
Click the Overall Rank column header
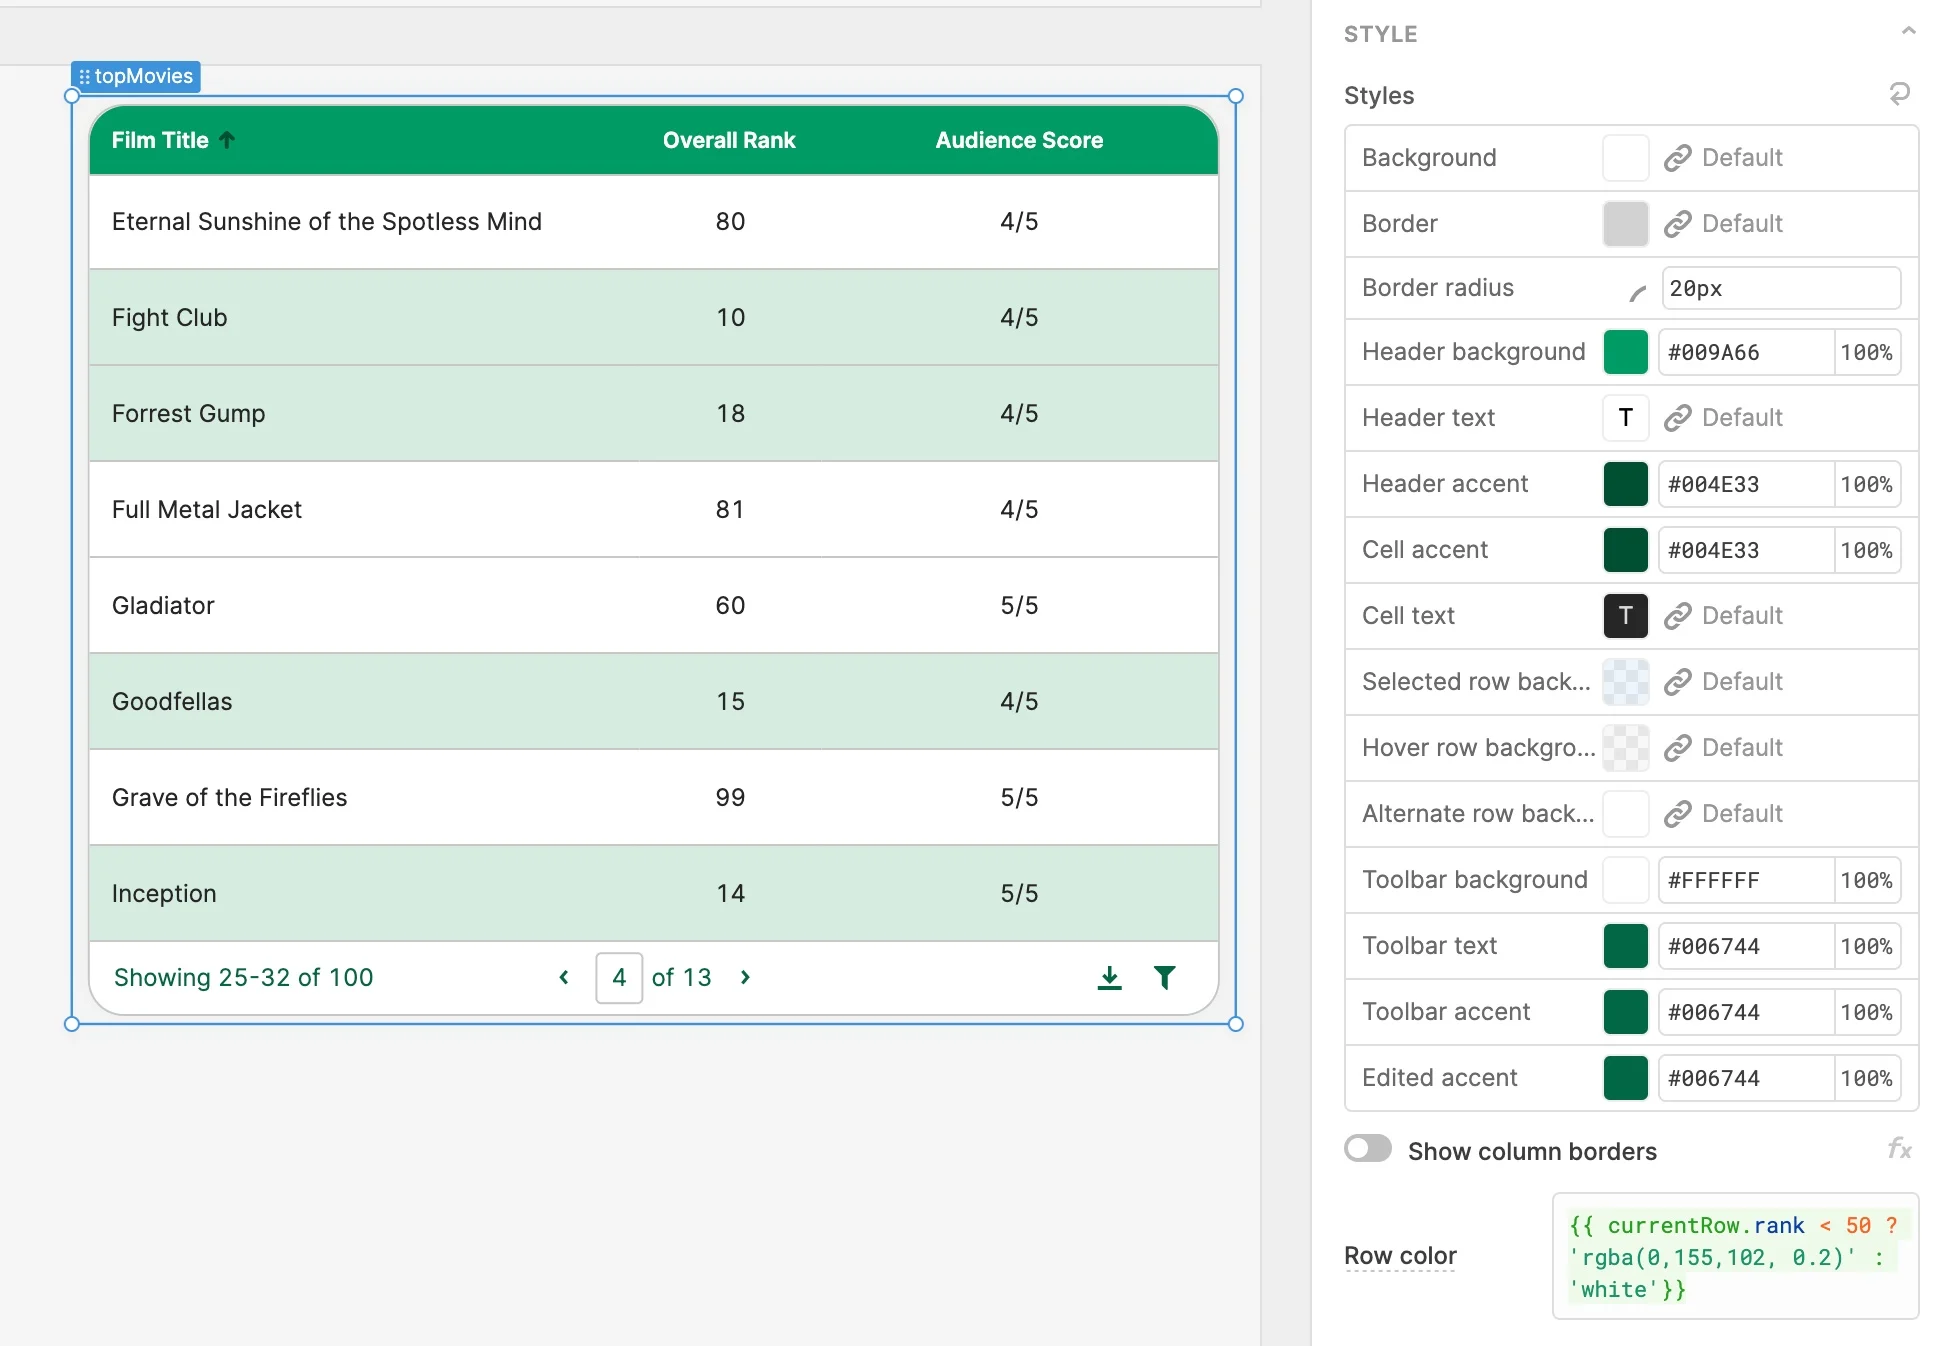[729, 140]
